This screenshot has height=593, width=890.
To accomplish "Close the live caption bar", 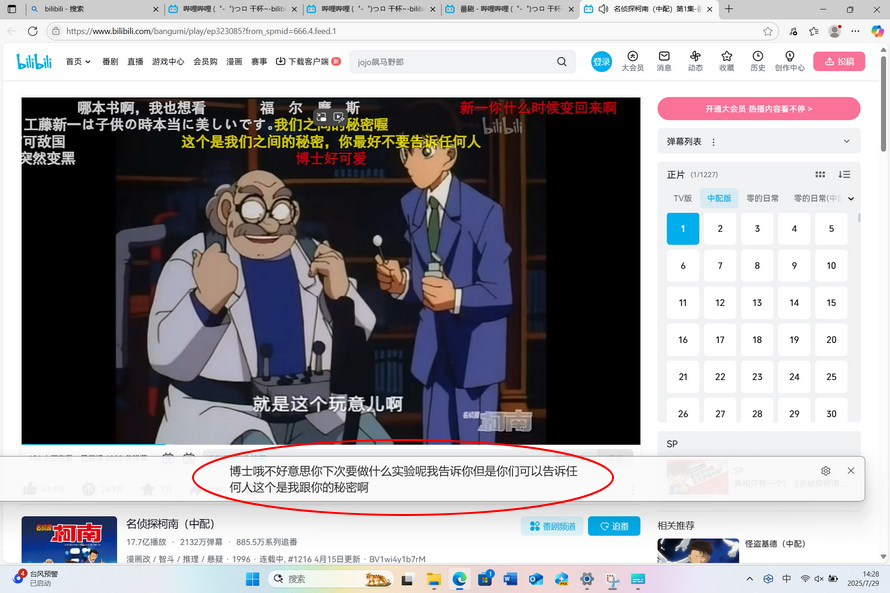I will click(851, 470).
